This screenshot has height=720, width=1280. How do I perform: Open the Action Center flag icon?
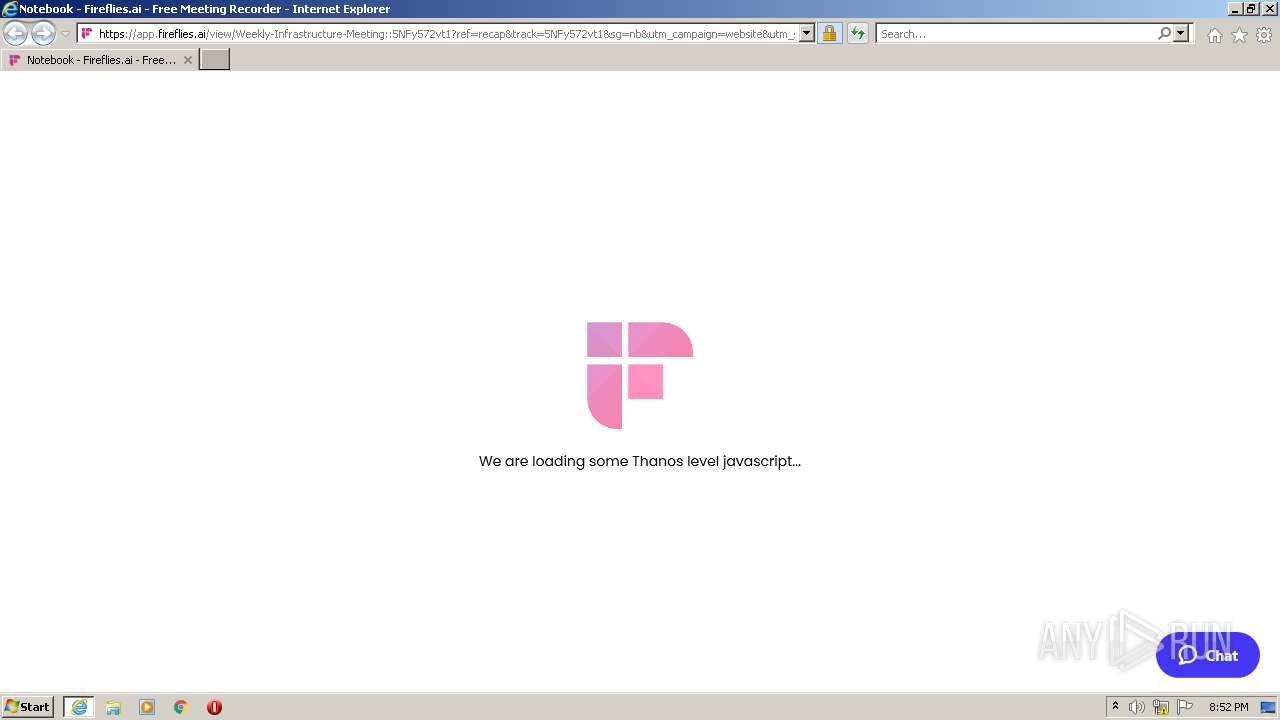pyautogui.click(x=1185, y=707)
